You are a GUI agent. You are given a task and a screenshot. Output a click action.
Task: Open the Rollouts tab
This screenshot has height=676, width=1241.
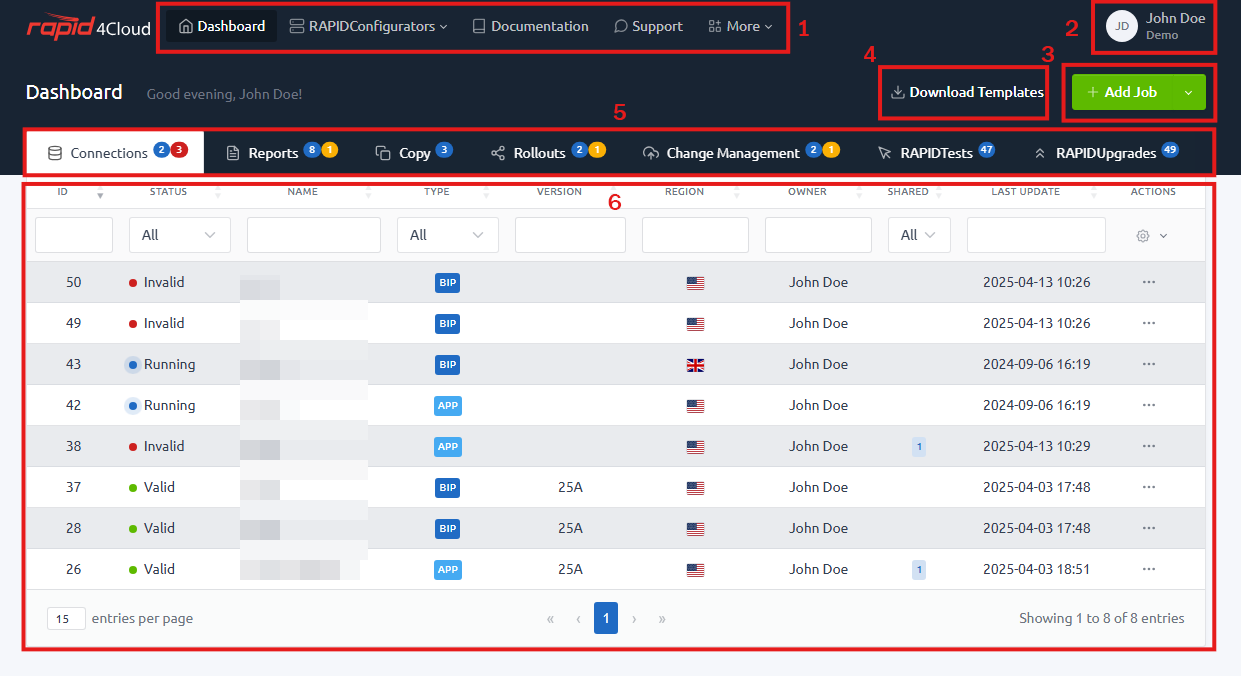[x=548, y=153]
